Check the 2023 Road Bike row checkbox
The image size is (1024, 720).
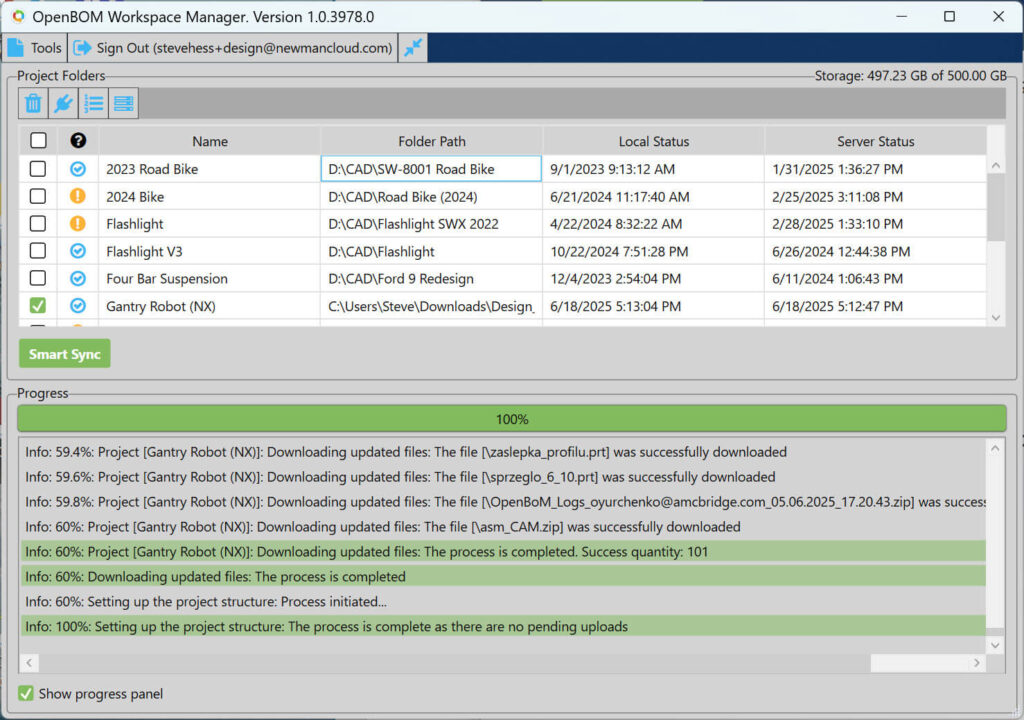(38, 169)
